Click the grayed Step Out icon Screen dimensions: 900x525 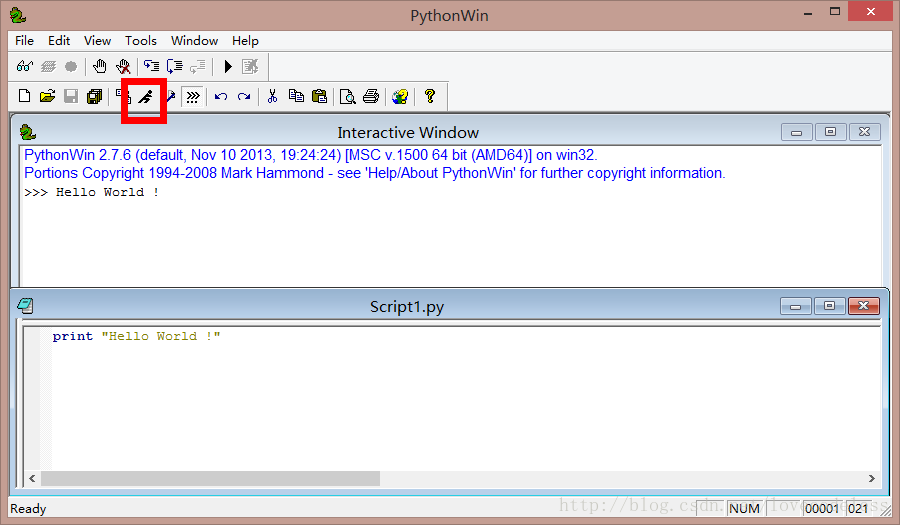pos(197,67)
